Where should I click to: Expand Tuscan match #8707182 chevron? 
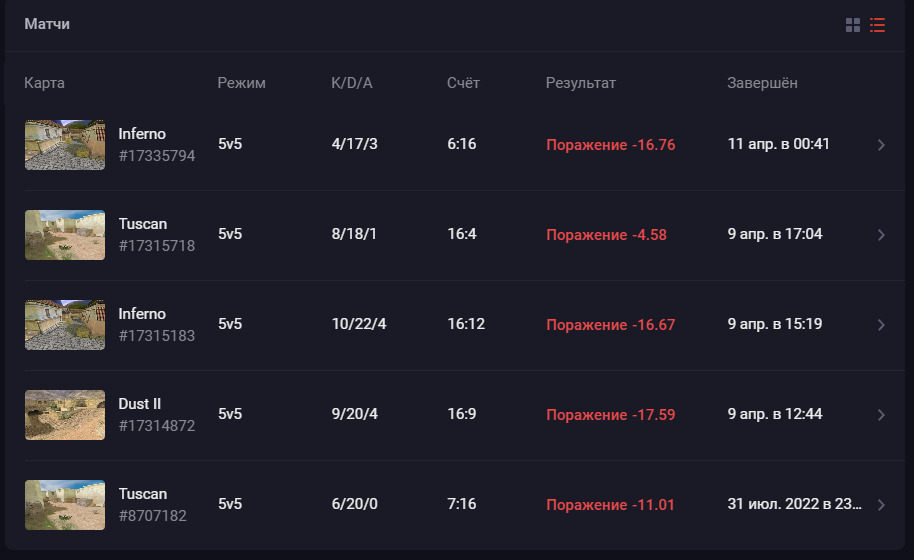881,505
